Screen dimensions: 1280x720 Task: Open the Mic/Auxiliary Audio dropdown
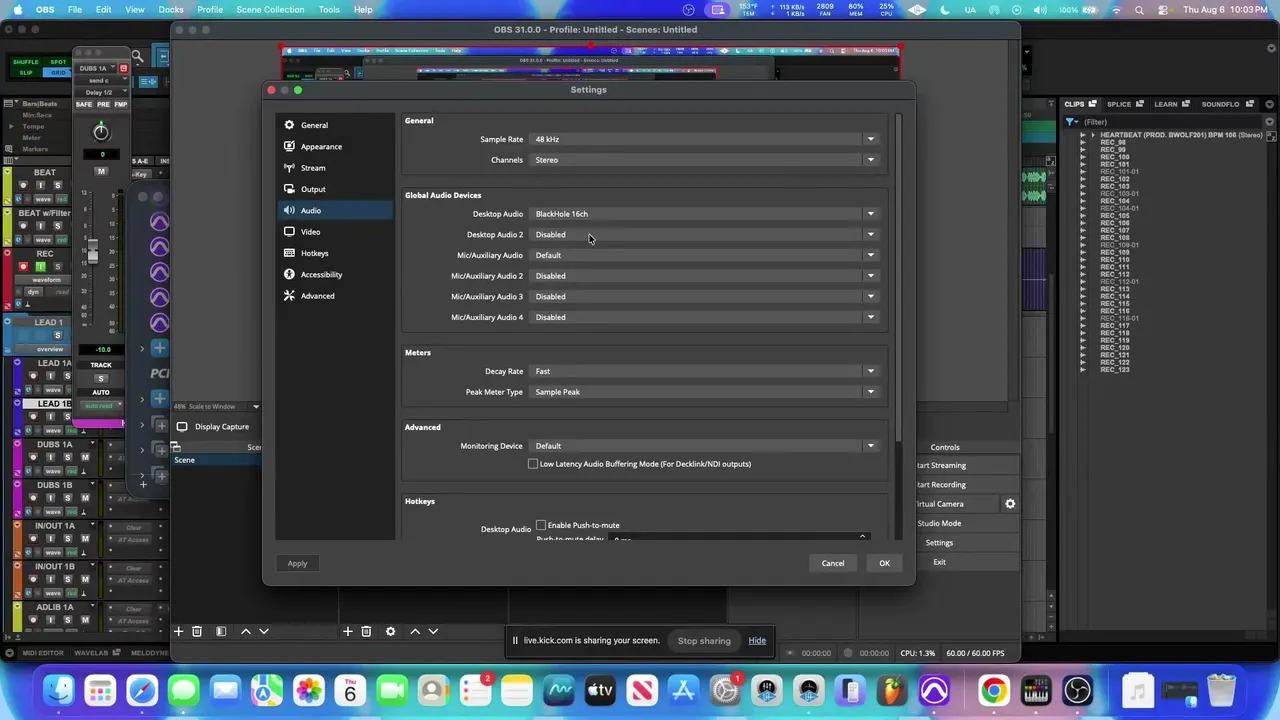click(x=705, y=255)
